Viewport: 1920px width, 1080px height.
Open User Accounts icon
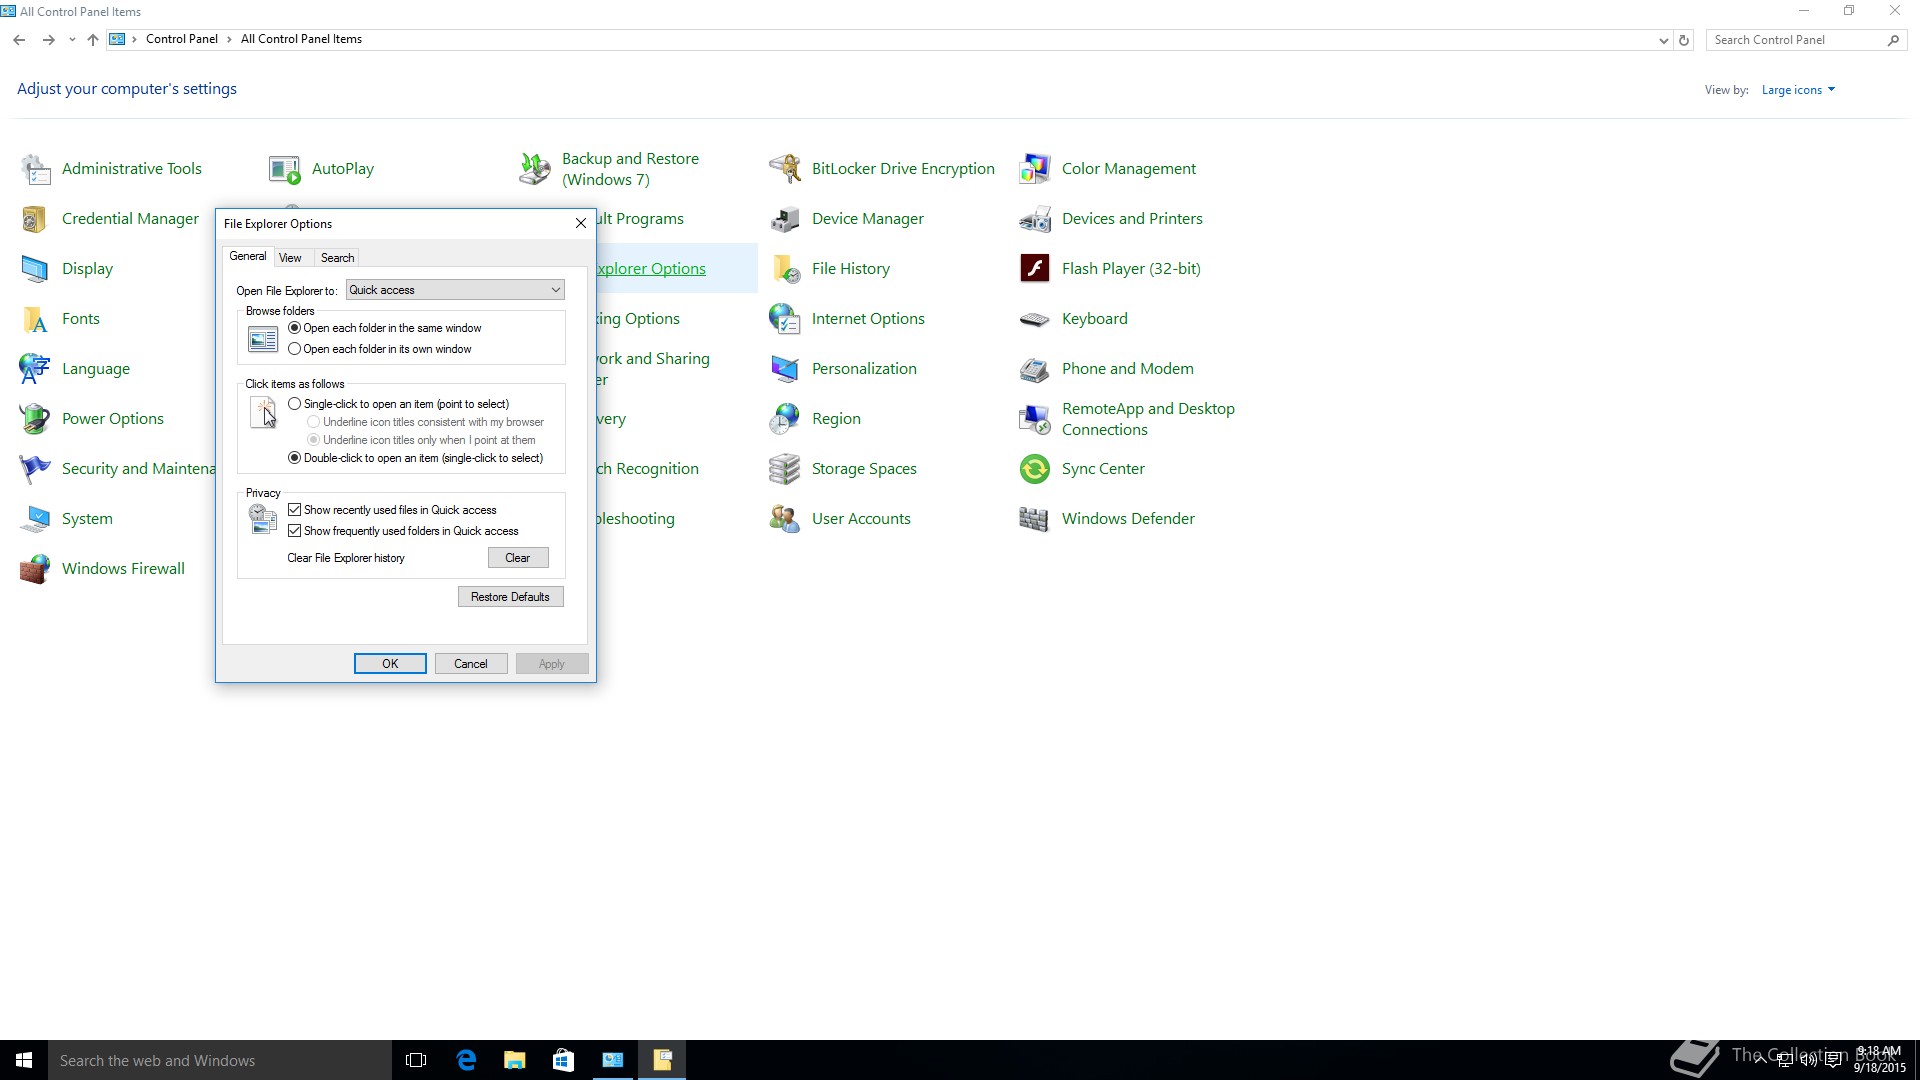click(x=785, y=519)
